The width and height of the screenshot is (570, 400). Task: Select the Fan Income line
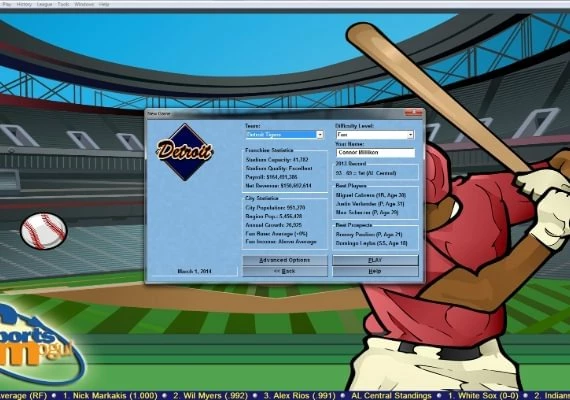281,242
